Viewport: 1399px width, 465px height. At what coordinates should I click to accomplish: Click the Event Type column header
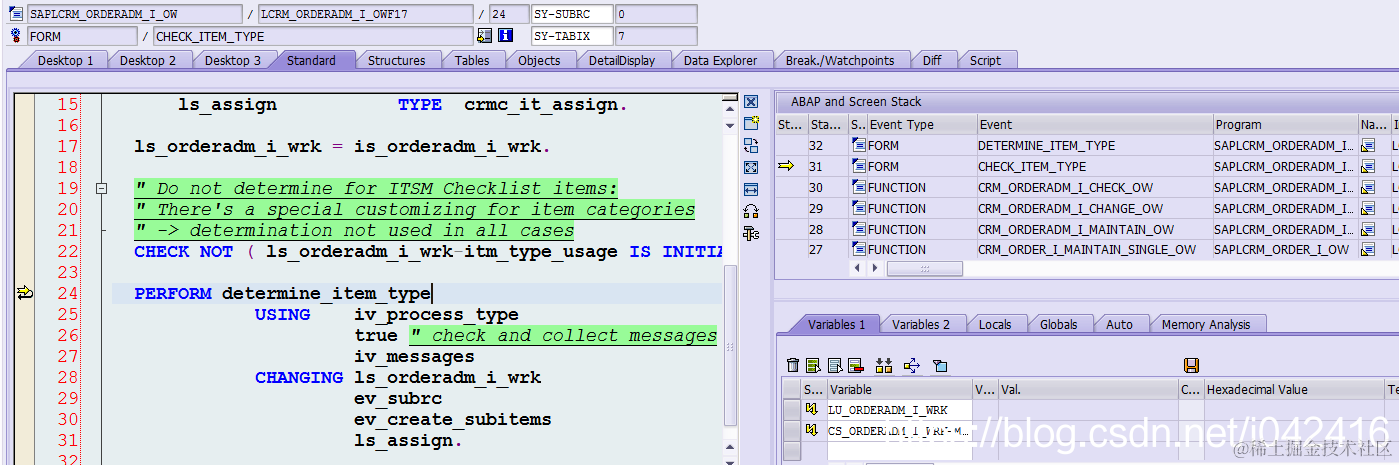point(921,125)
